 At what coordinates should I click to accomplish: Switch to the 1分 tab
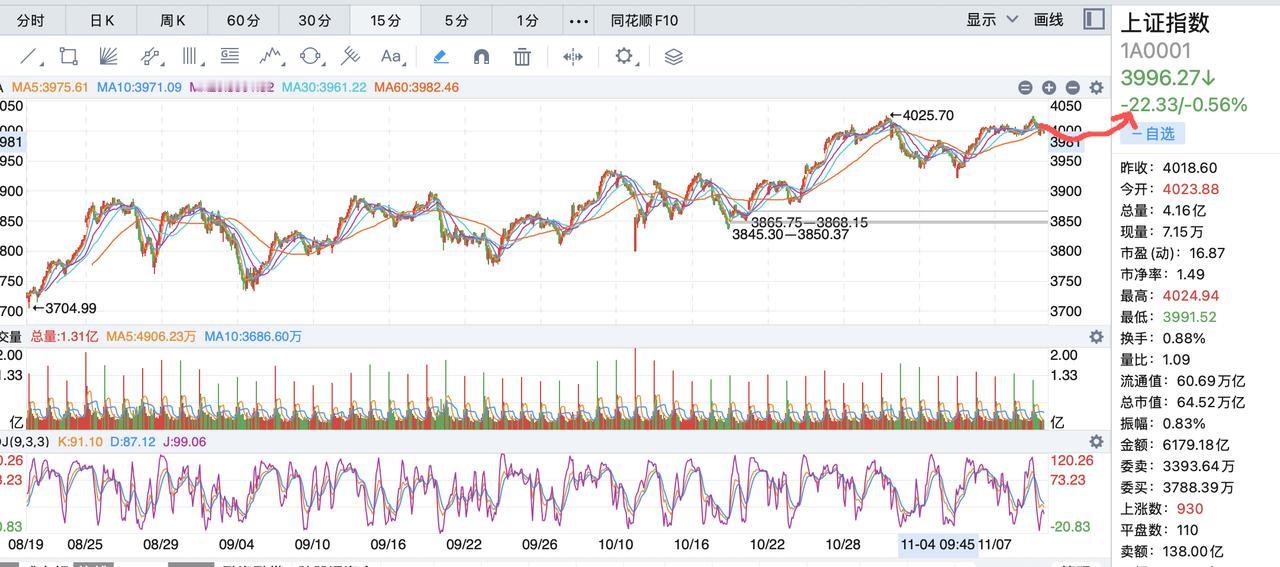tap(527, 20)
